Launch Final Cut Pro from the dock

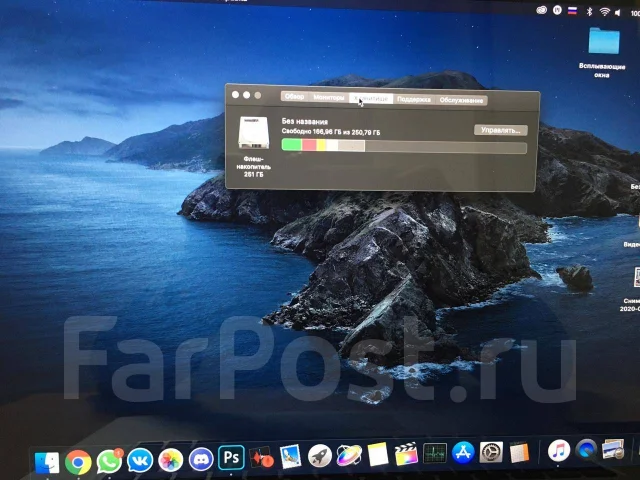click(406, 453)
